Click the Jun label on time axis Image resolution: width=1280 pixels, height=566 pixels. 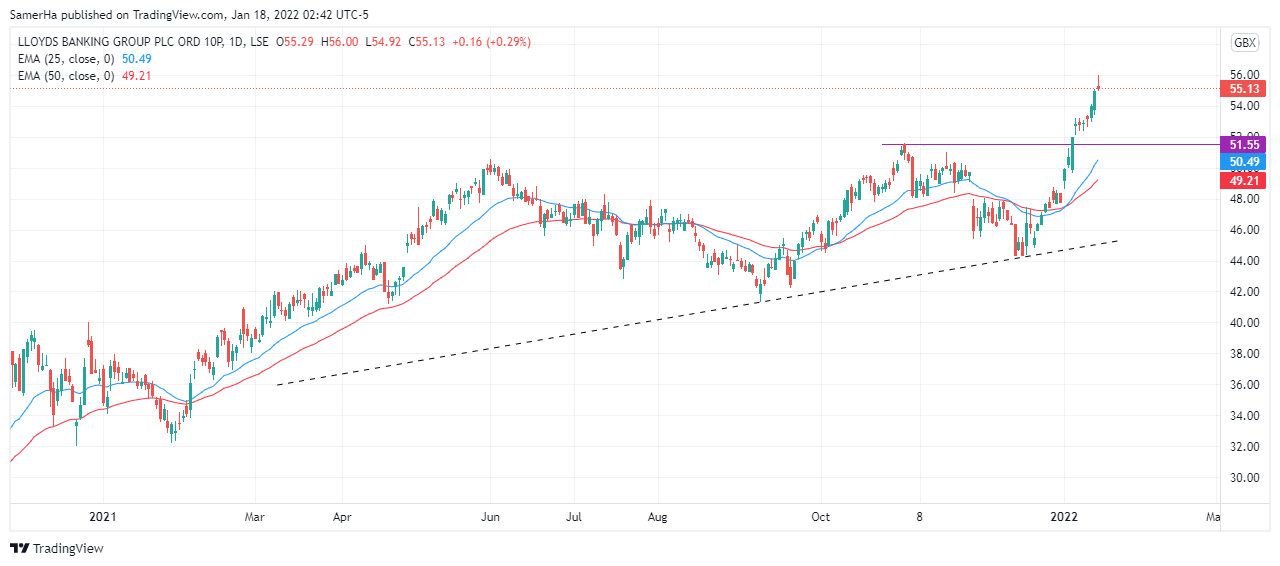(490, 517)
